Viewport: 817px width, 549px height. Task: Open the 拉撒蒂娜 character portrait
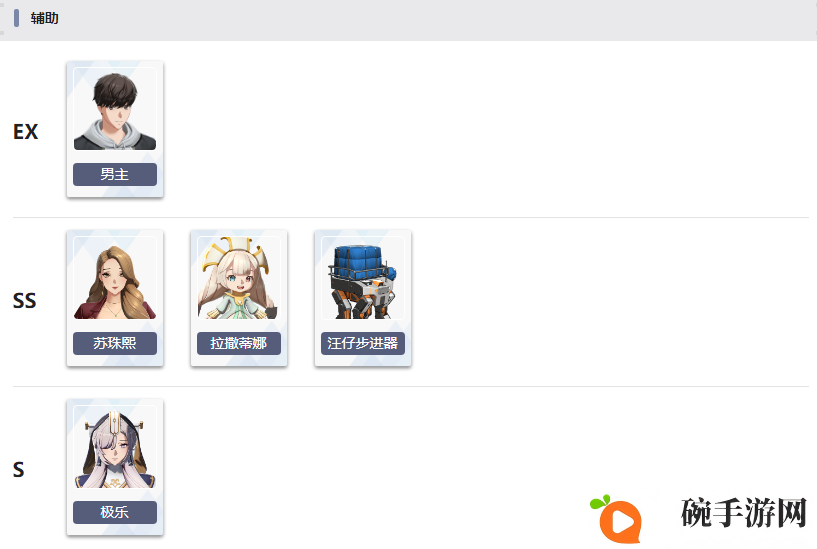[239, 278]
